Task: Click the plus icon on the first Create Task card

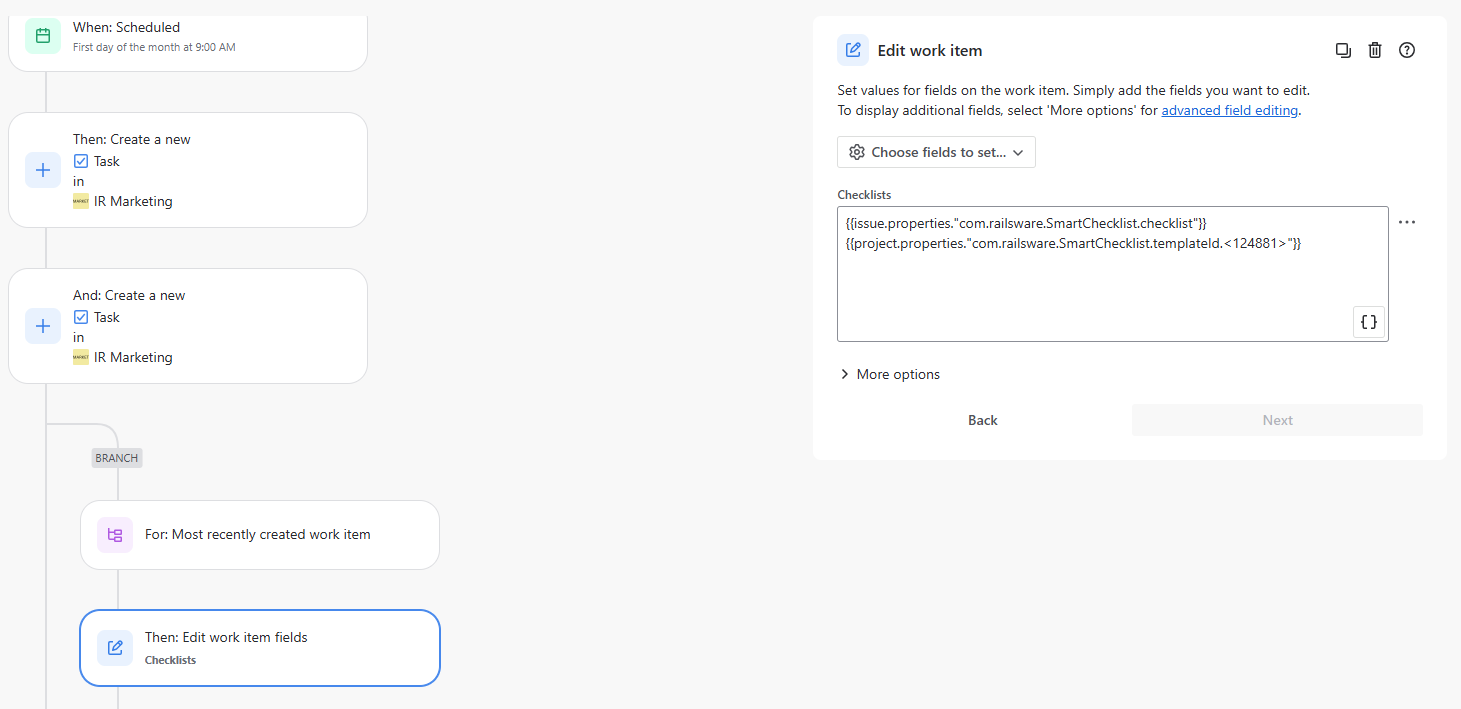Action: (x=42, y=170)
